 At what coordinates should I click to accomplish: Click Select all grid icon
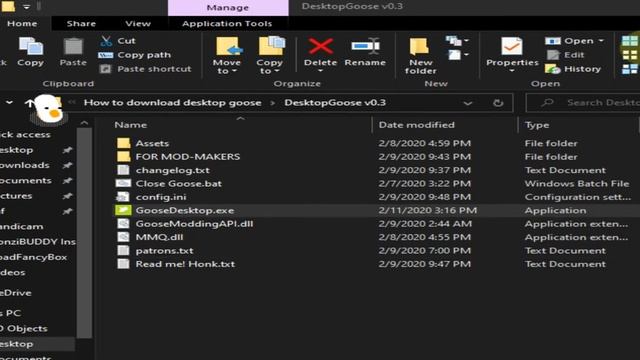(x=629, y=41)
